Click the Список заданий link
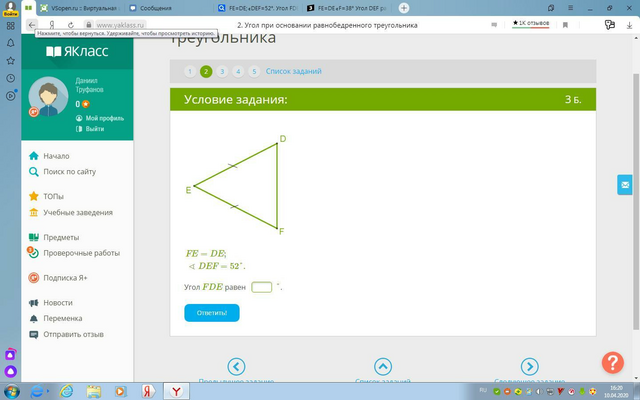 293,71
